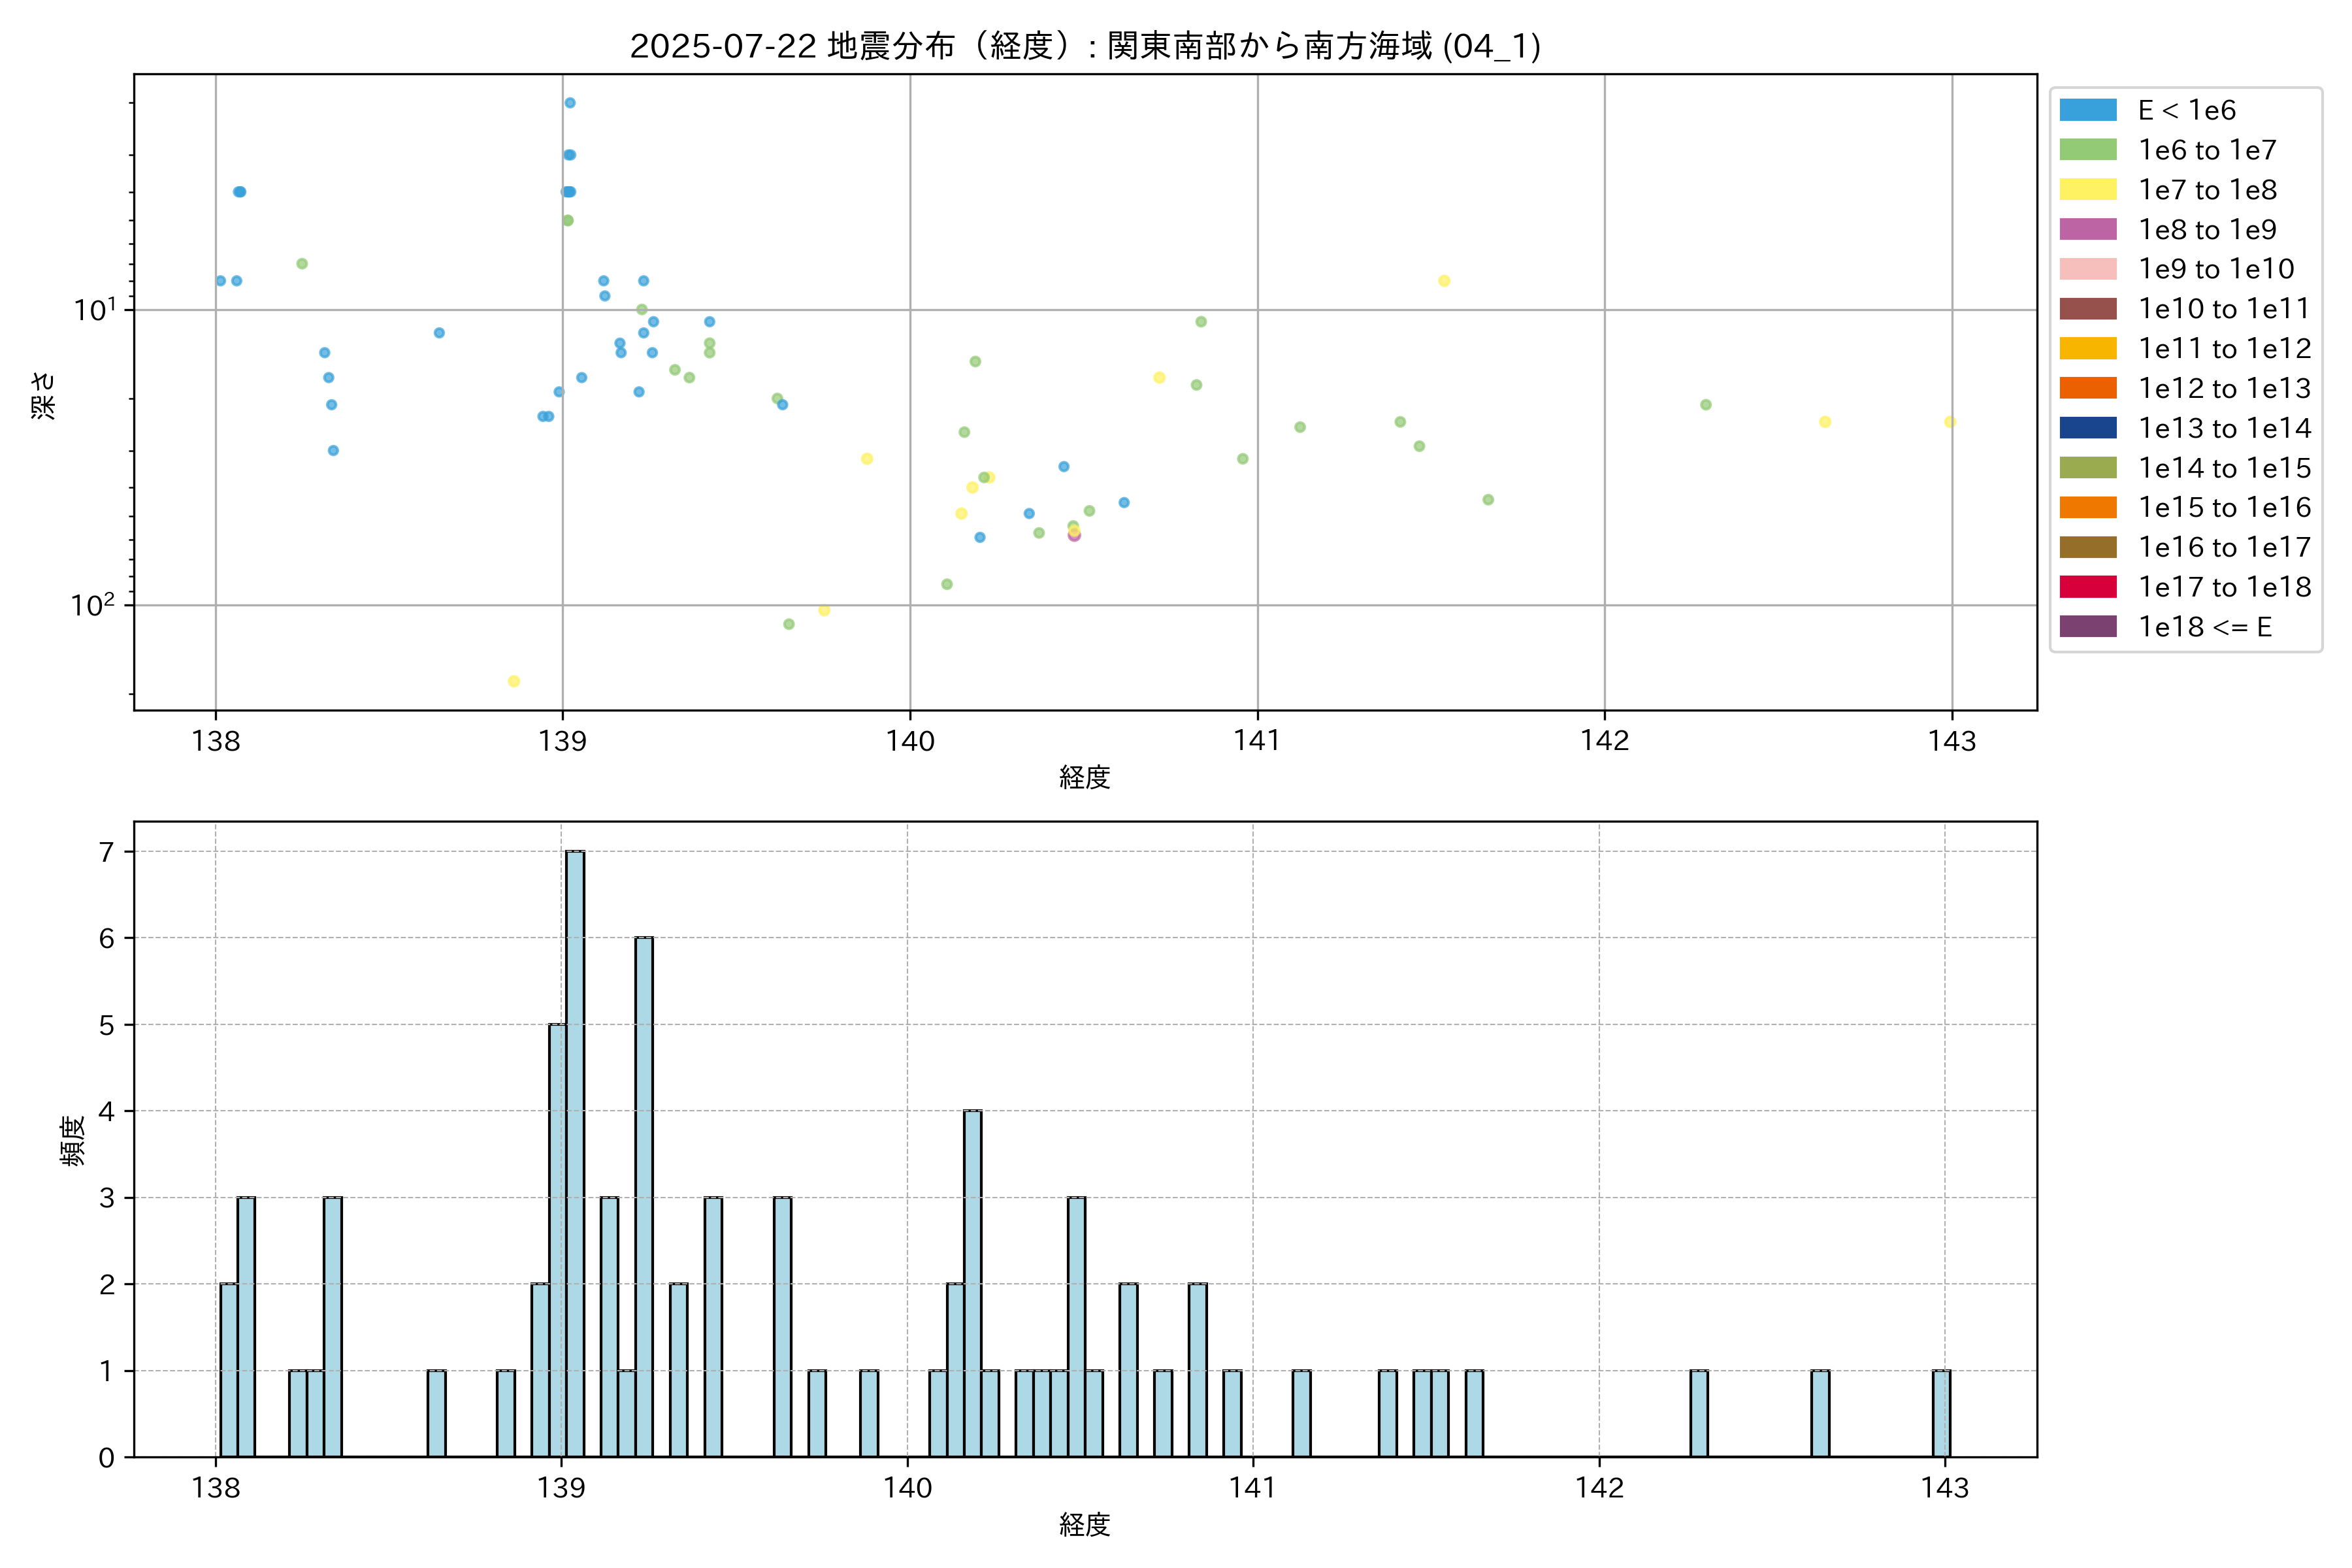
Task: Click the chart title text at top
Action: pos(1084,46)
